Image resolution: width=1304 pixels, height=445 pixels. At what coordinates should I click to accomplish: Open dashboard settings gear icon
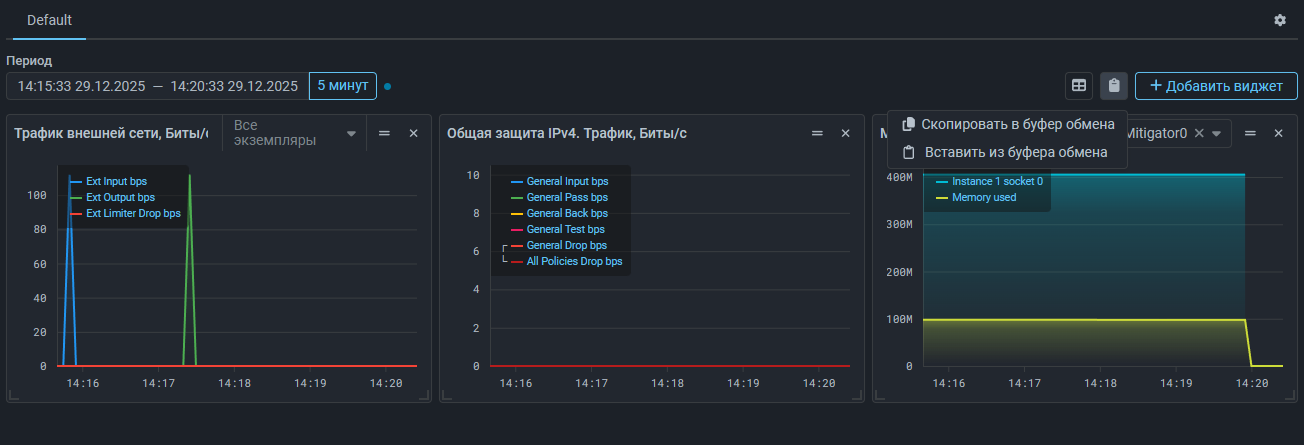pyautogui.click(x=1280, y=20)
